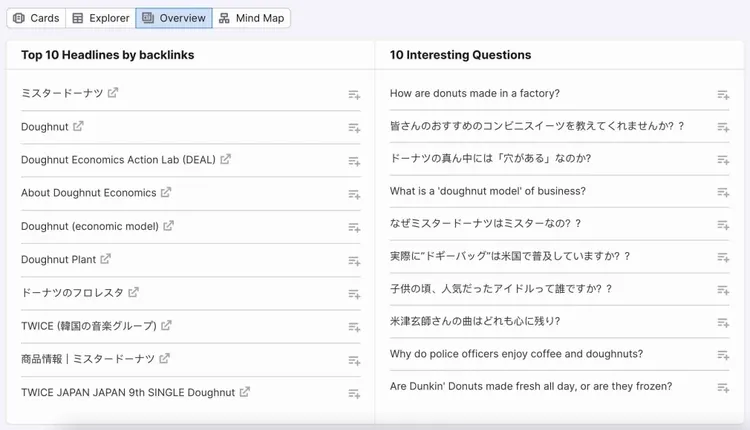Viewport: 750px width, 430px height.
Task: Add About Doughnut Economics to list
Action: click(x=354, y=194)
